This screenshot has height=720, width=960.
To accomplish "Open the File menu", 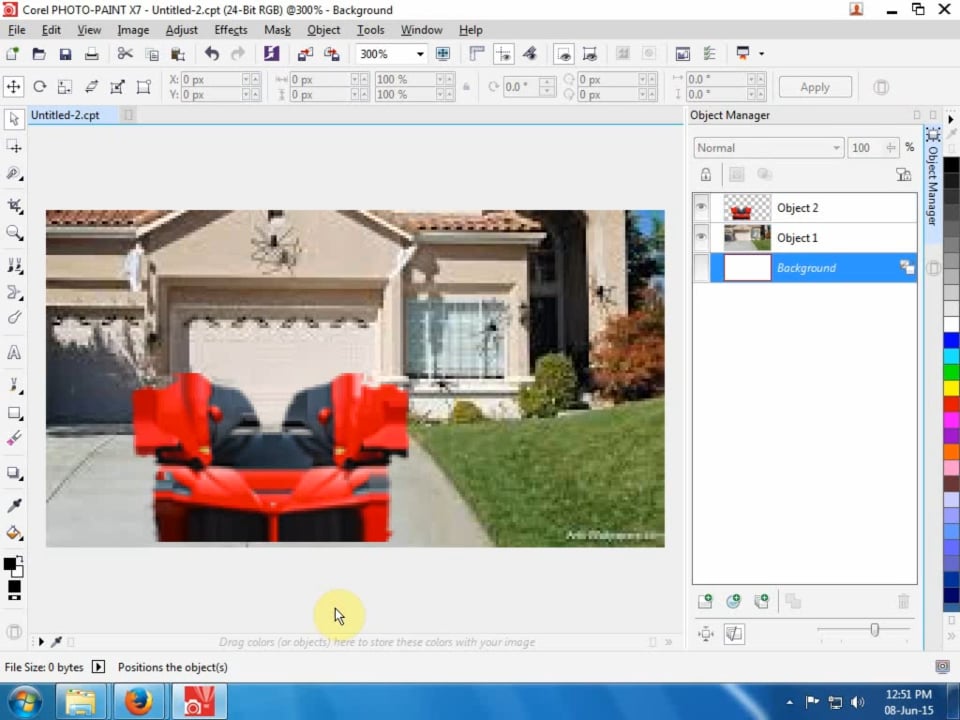I will click(17, 29).
